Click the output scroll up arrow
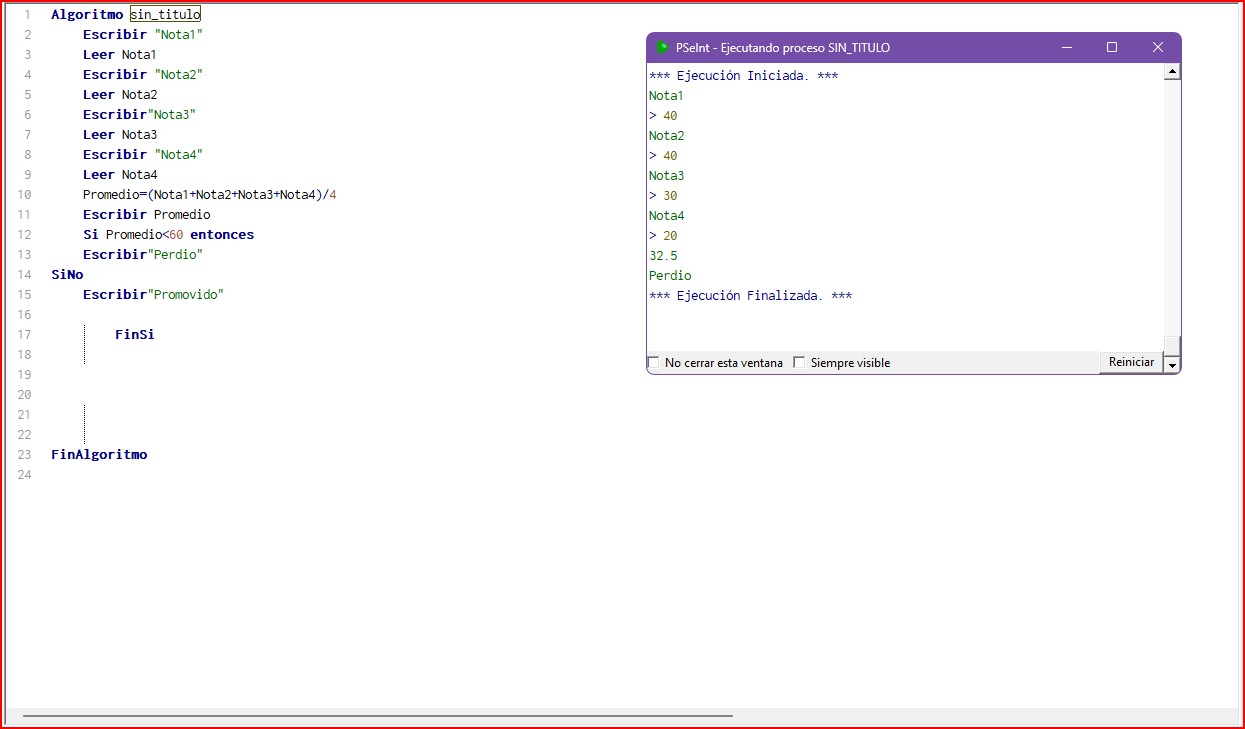The height and width of the screenshot is (729, 1245). pyautogui.click(x=1173, y=72)
